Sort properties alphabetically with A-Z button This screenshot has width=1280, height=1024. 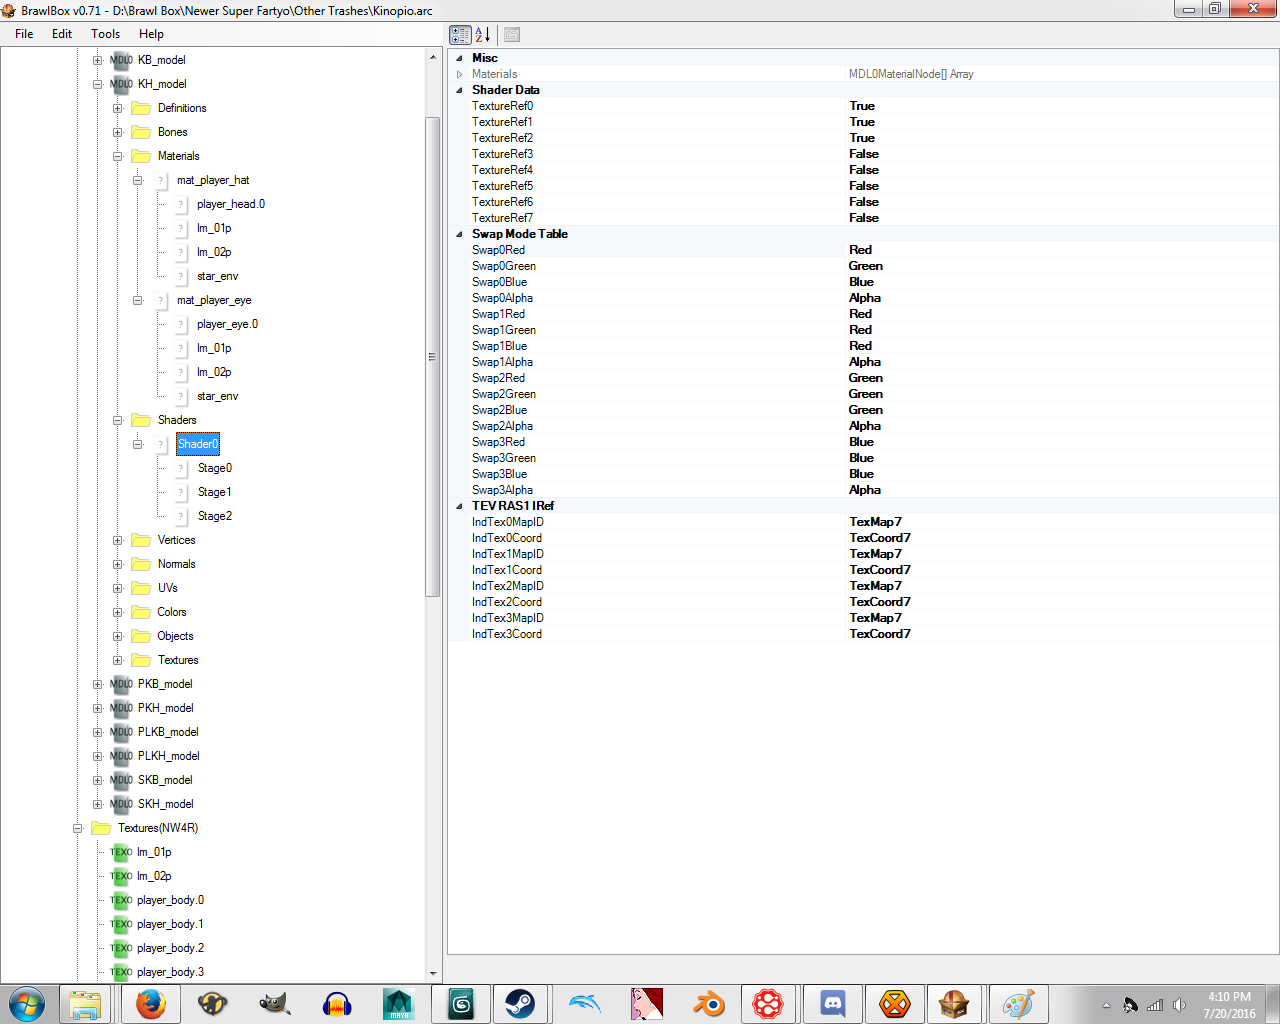483,35
